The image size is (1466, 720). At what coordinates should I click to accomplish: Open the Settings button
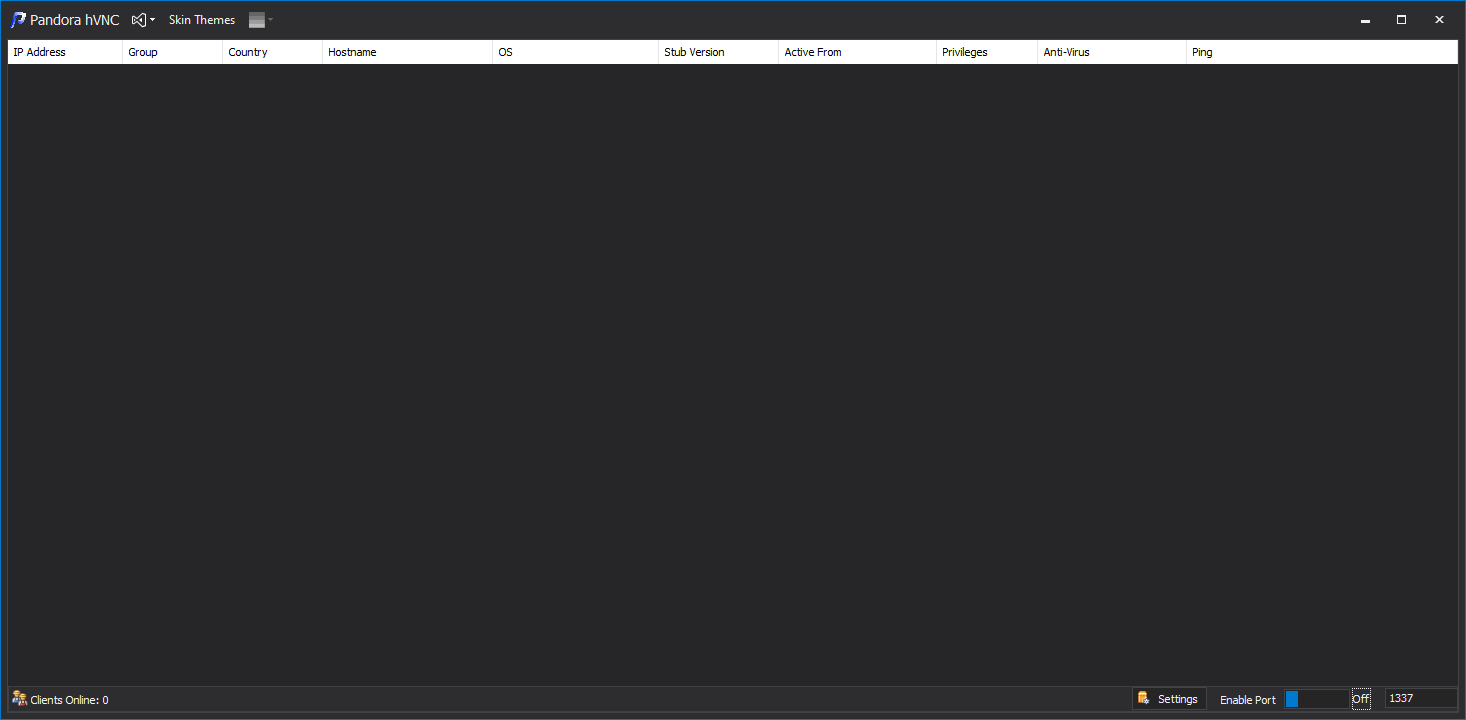pyautogui.click(x=1170, y=699)
